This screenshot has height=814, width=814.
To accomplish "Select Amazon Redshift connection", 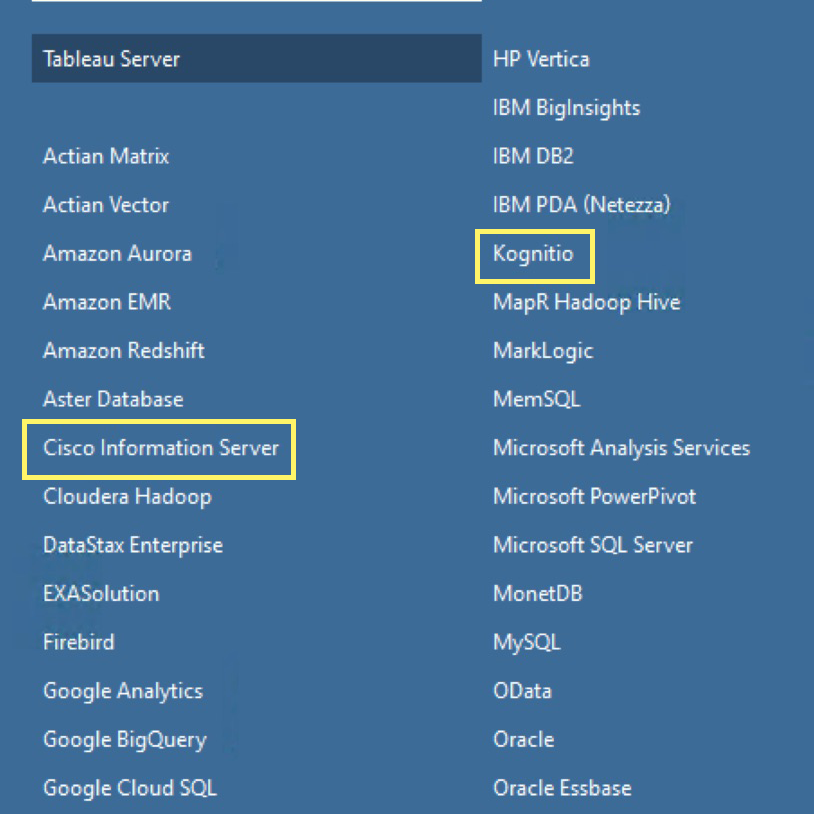I will point(123,351).
